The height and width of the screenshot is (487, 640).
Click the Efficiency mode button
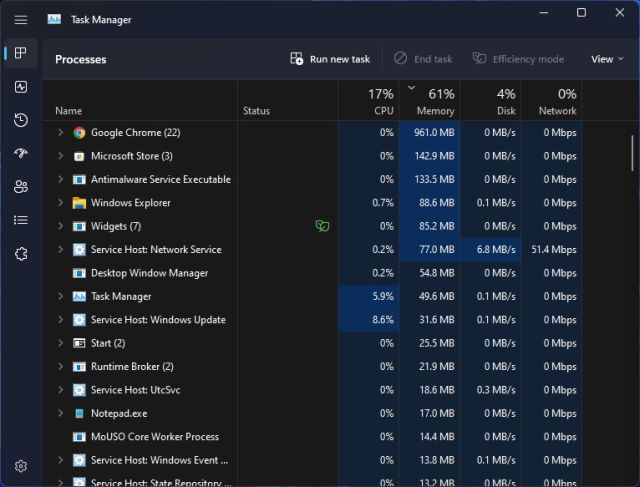click(x=518, y=59)
